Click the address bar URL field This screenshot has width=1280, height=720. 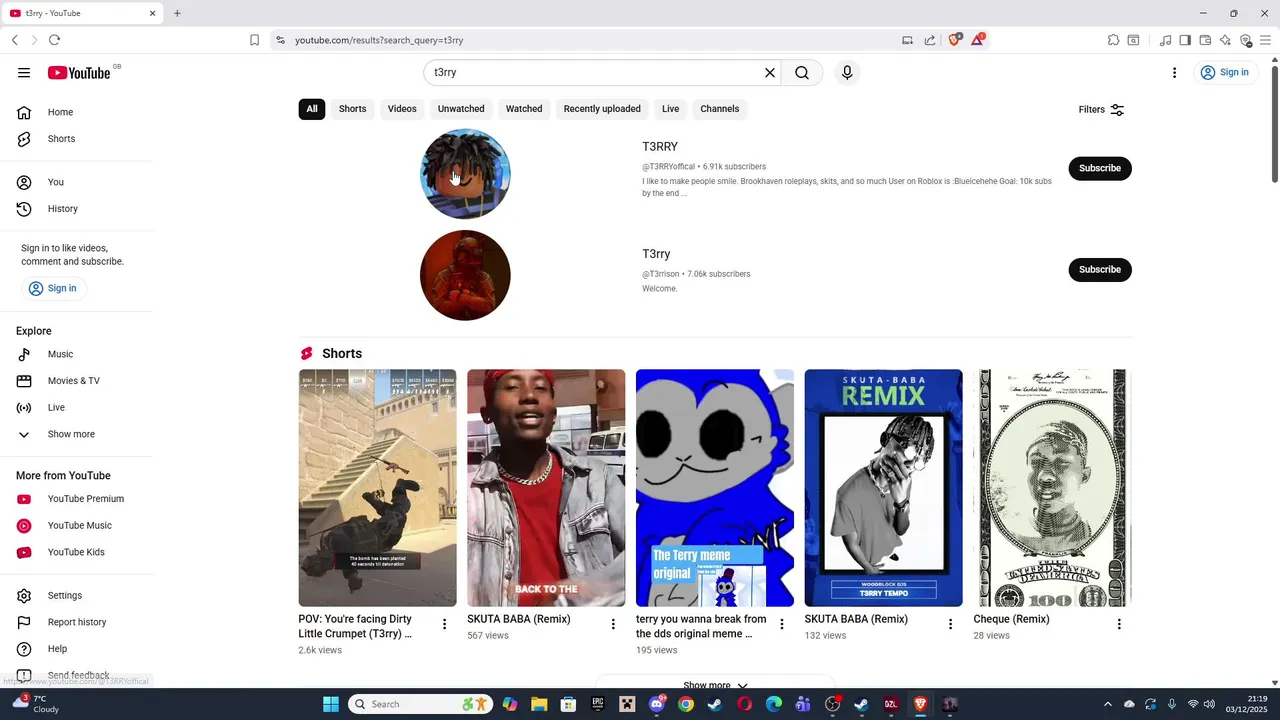coord(590,40)
